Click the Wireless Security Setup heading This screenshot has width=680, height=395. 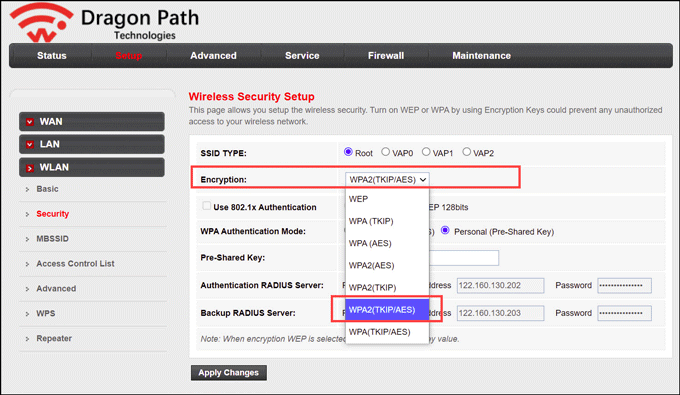click(252, 96)
